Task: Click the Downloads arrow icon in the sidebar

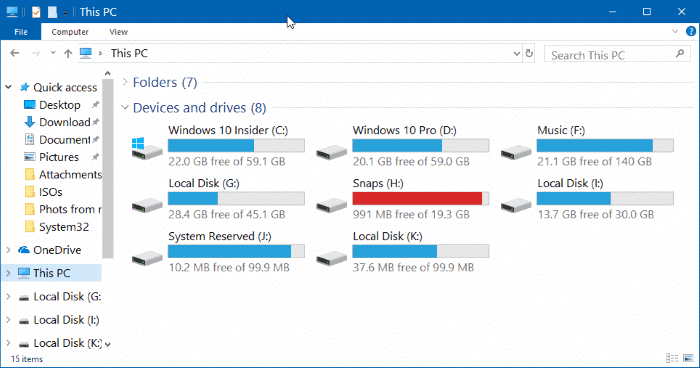Action: (29, 122)
